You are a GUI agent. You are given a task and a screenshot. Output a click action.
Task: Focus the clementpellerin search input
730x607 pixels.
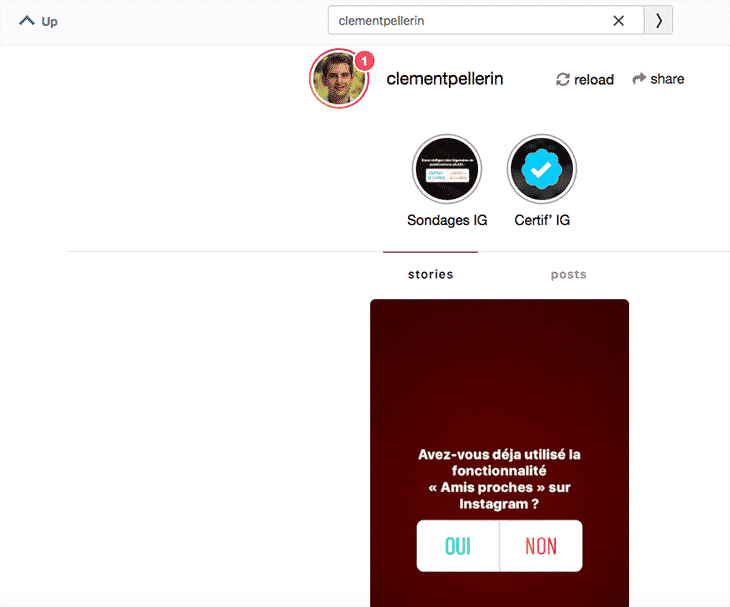coord(470,20)
